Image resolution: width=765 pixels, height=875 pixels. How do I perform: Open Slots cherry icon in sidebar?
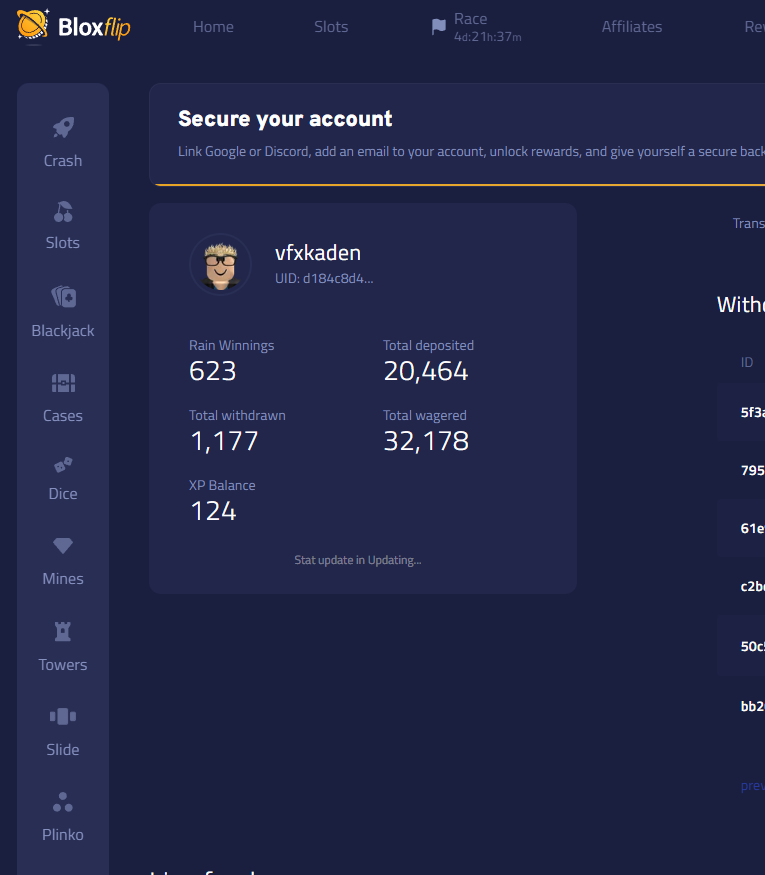(x=63, y=211)
